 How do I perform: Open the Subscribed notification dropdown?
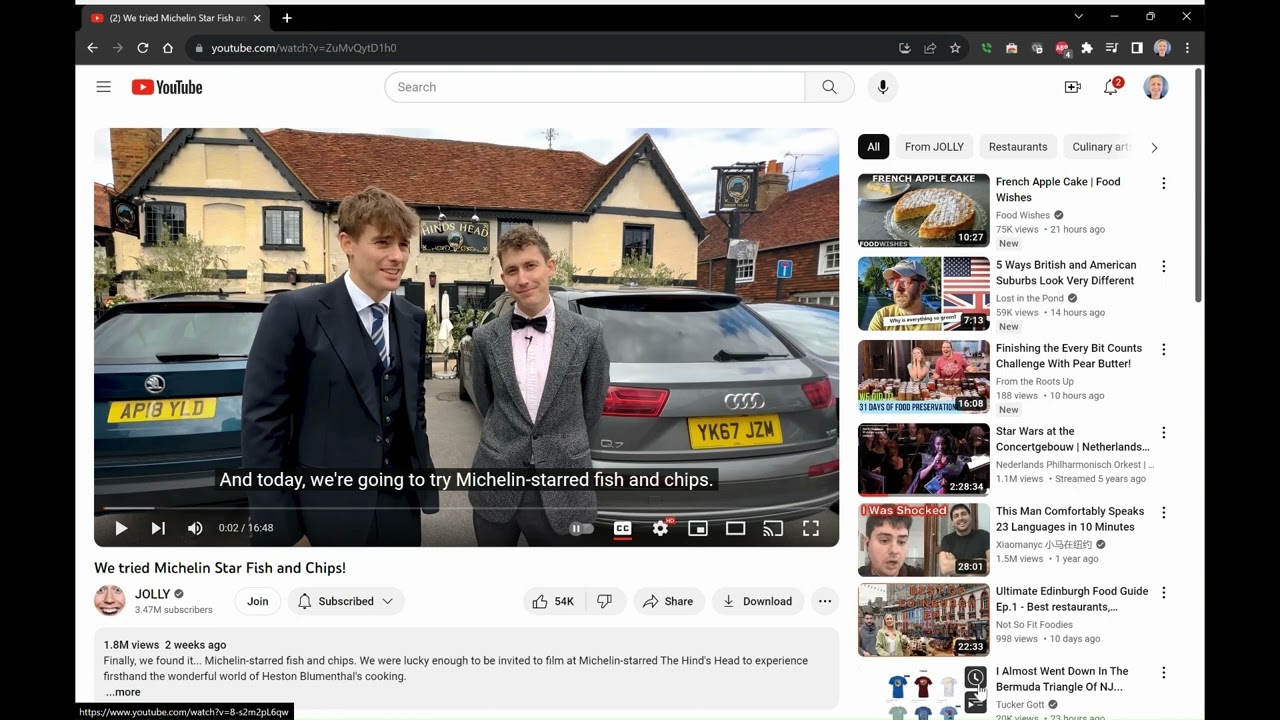(x=346, y=601)
